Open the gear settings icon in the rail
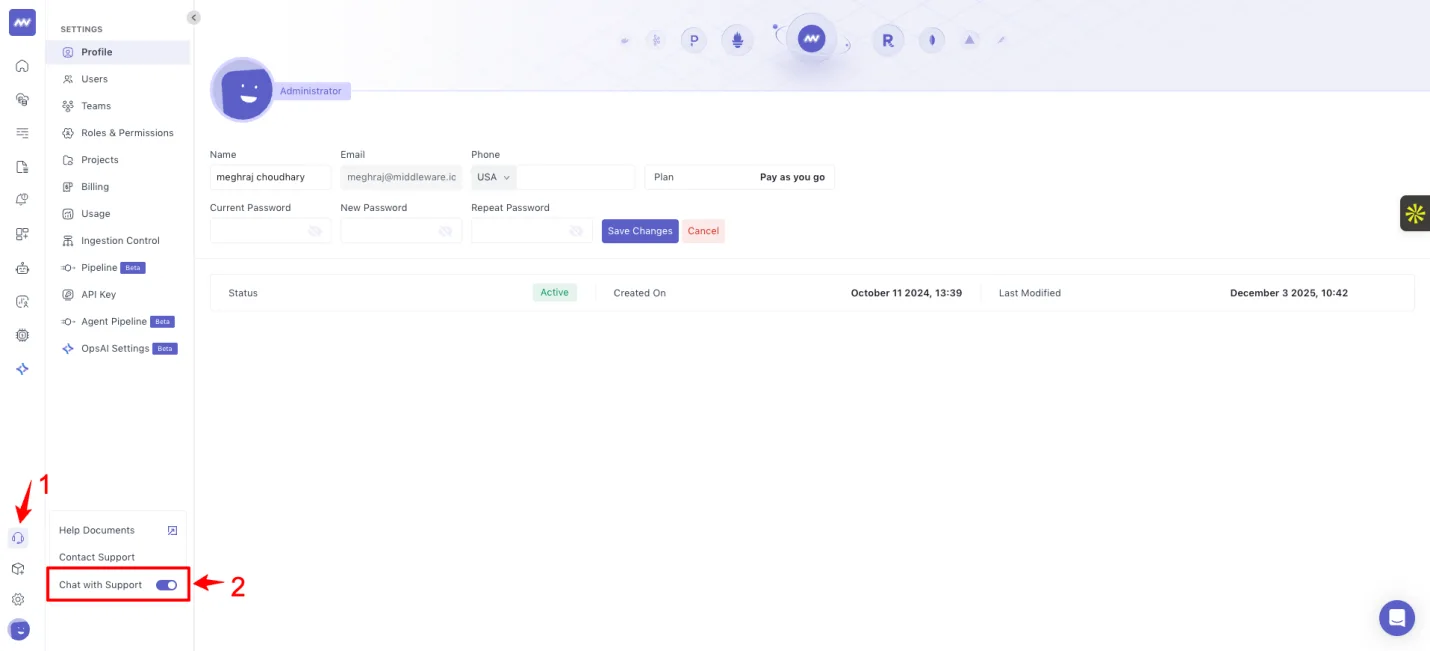The width and height of the screenshot is (1430, 651). [x=18, y=600]
